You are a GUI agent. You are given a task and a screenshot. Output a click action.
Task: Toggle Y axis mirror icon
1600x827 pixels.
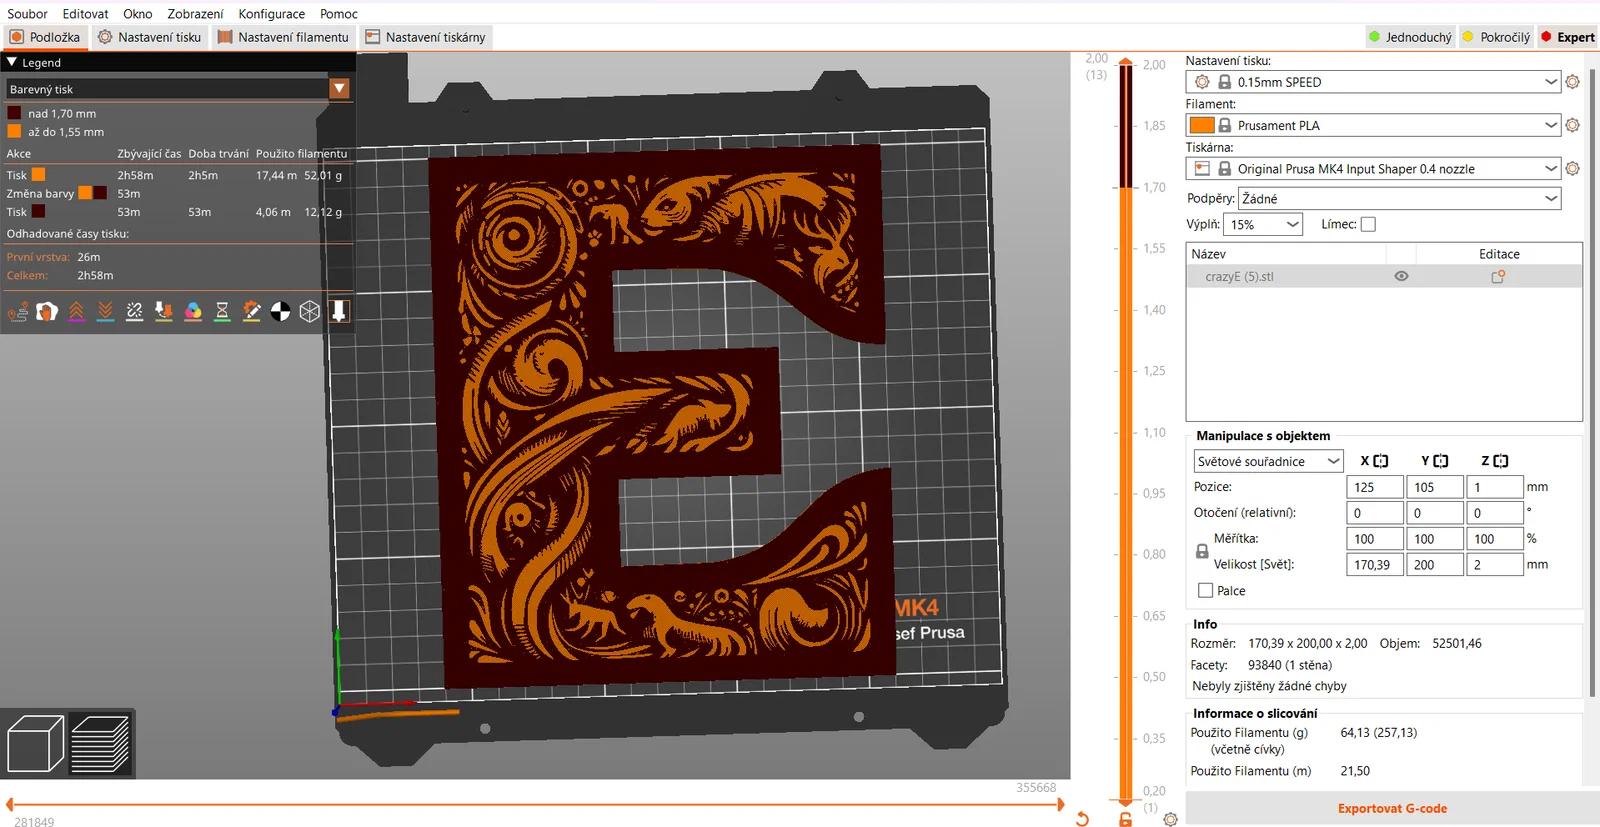point(1441,461)
